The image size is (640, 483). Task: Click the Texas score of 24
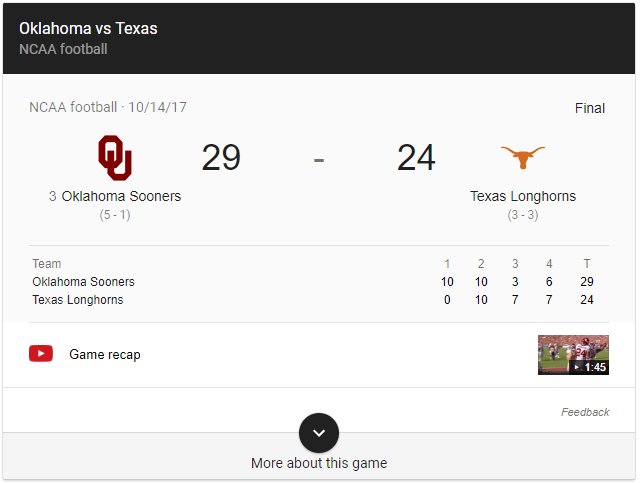[x=416, y=158]
